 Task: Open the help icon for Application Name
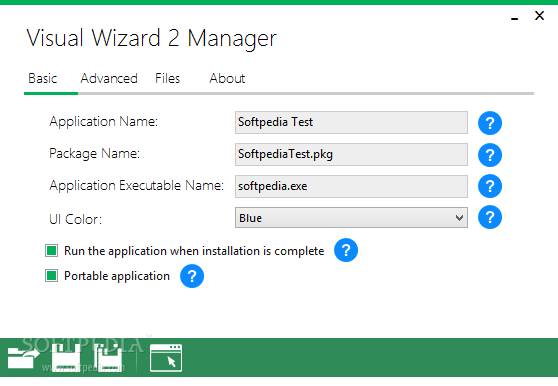pyautogui.click(x=490, y=123)
